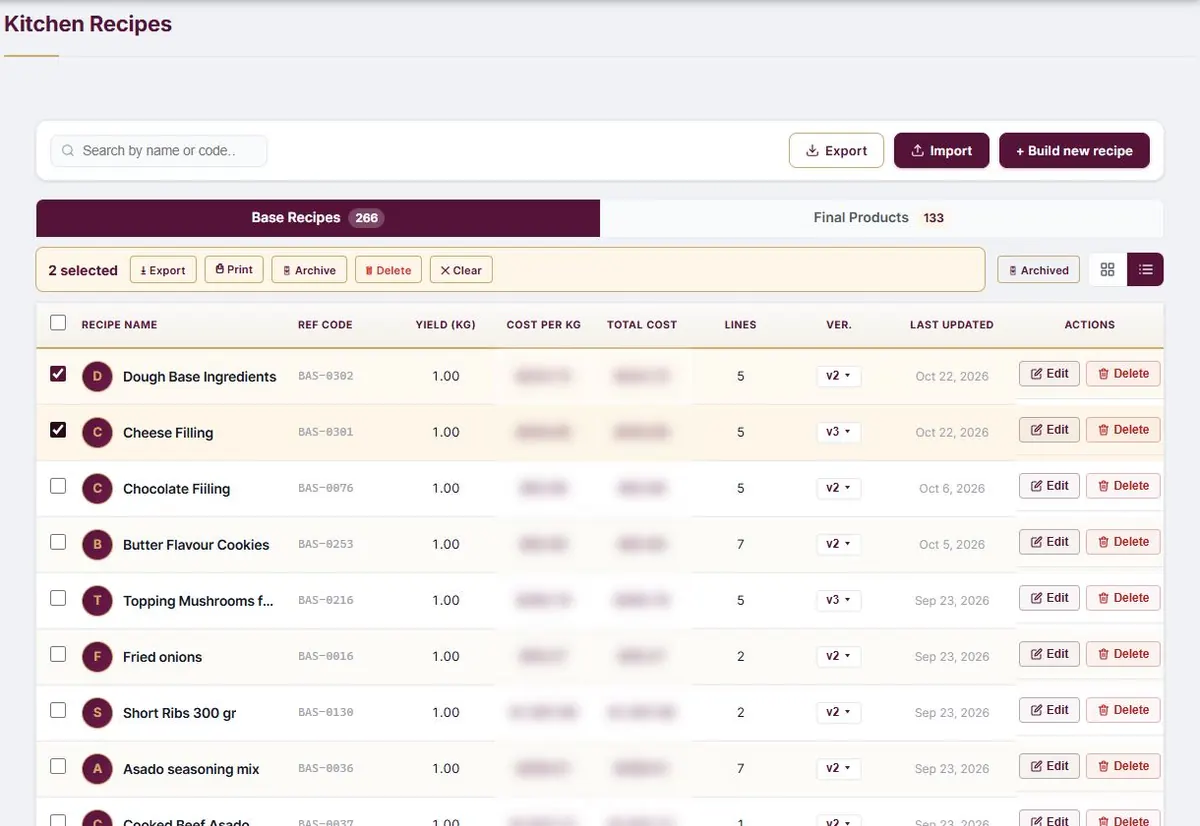Edit Cheese Filling recipe
The width and height of the screenshot is (1200, 826).
1049,429
